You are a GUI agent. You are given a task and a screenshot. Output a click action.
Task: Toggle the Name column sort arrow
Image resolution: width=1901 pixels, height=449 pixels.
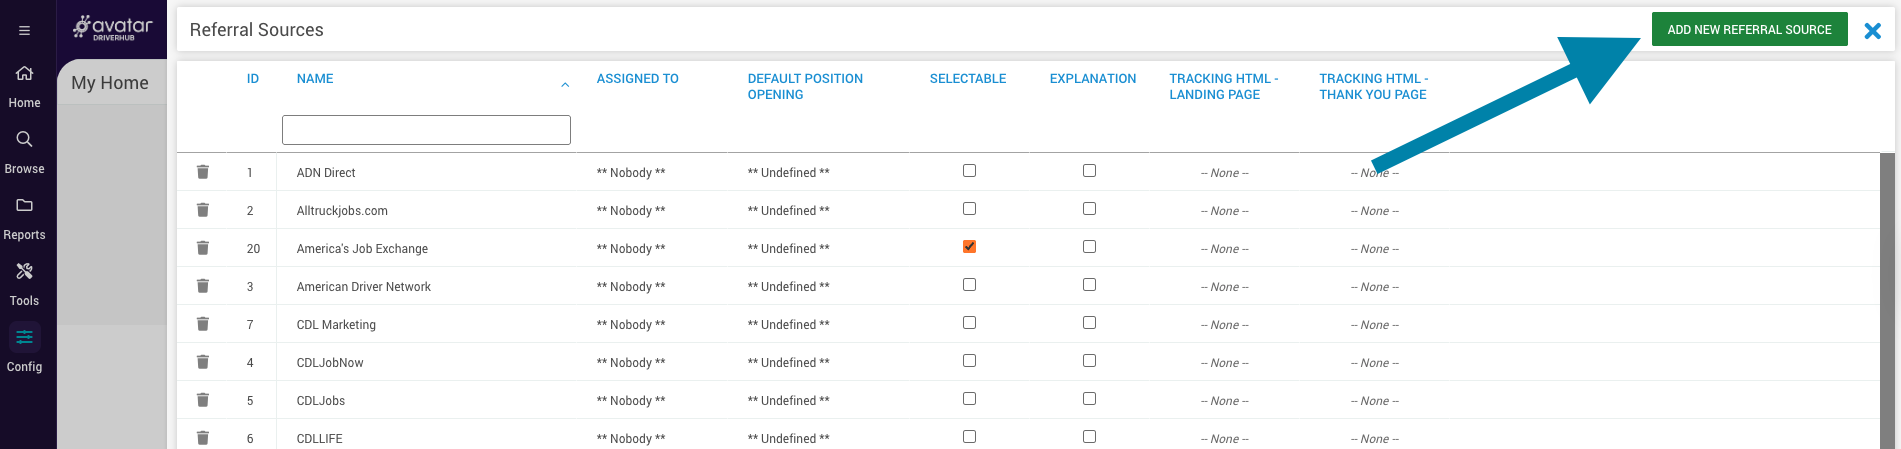[x=565, y=85]
